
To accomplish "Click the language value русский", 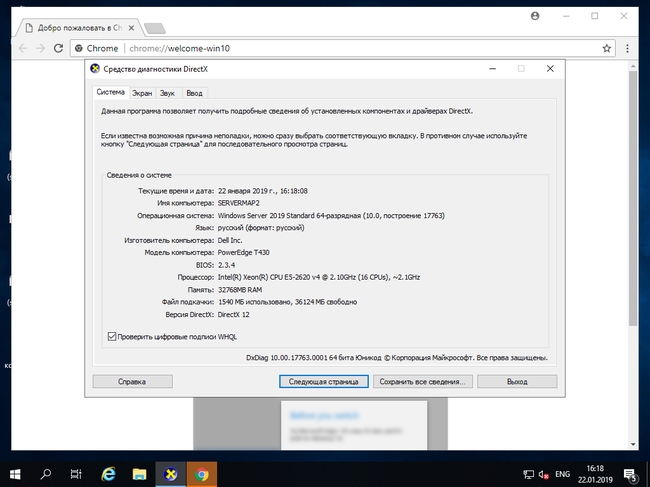I will click(261, 228).
